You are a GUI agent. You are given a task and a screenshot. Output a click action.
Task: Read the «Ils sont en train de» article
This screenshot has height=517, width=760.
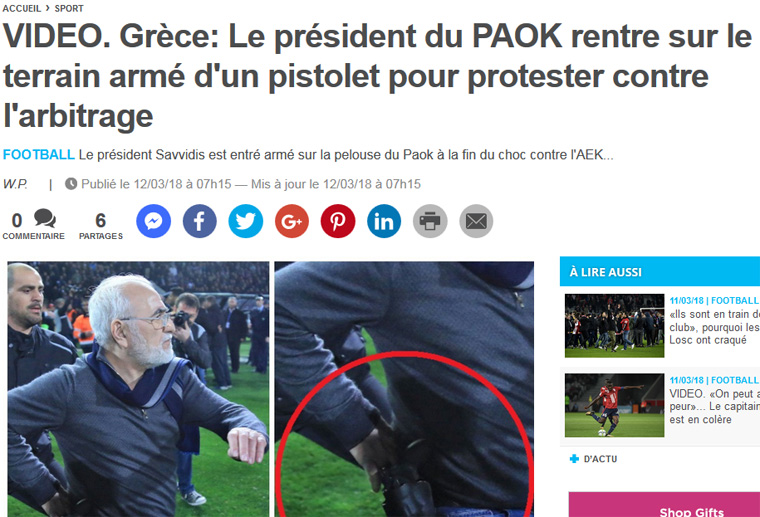714,327
